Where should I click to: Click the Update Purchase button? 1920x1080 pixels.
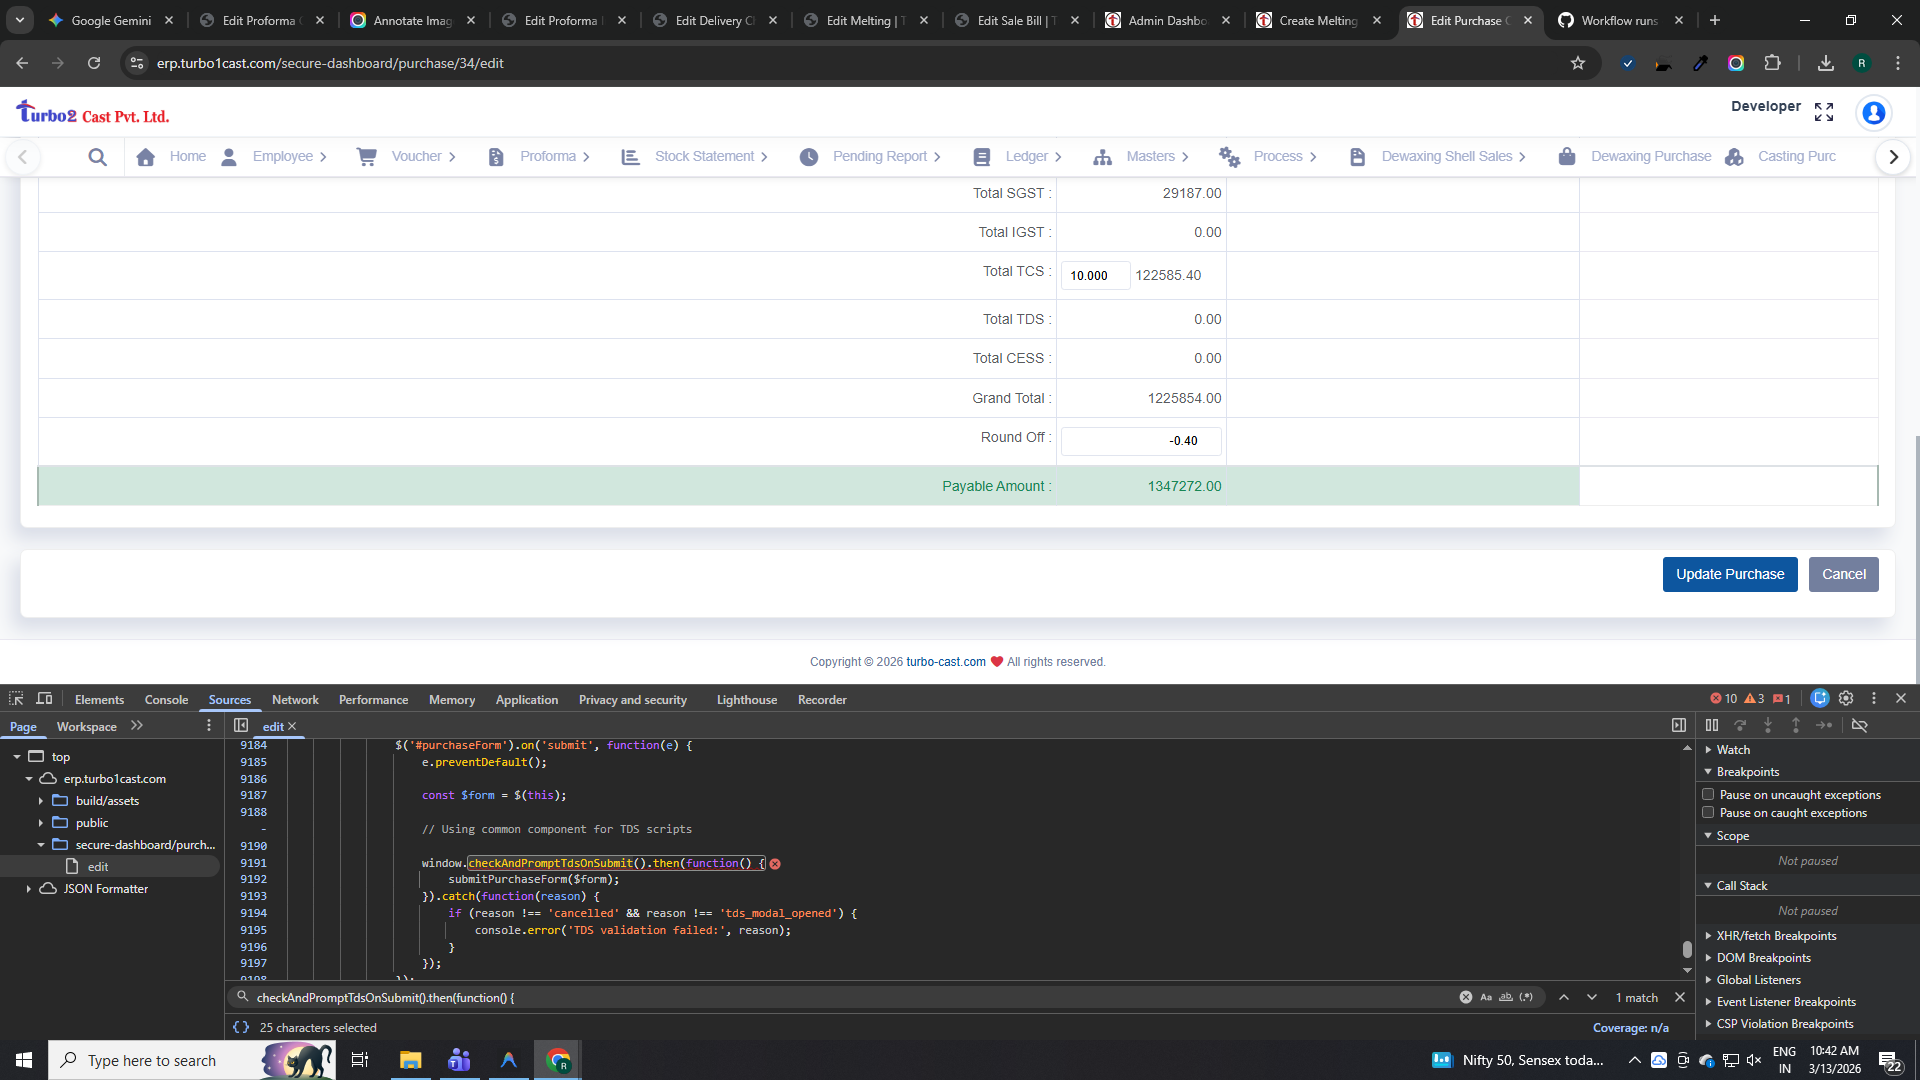coord(1729,574)
